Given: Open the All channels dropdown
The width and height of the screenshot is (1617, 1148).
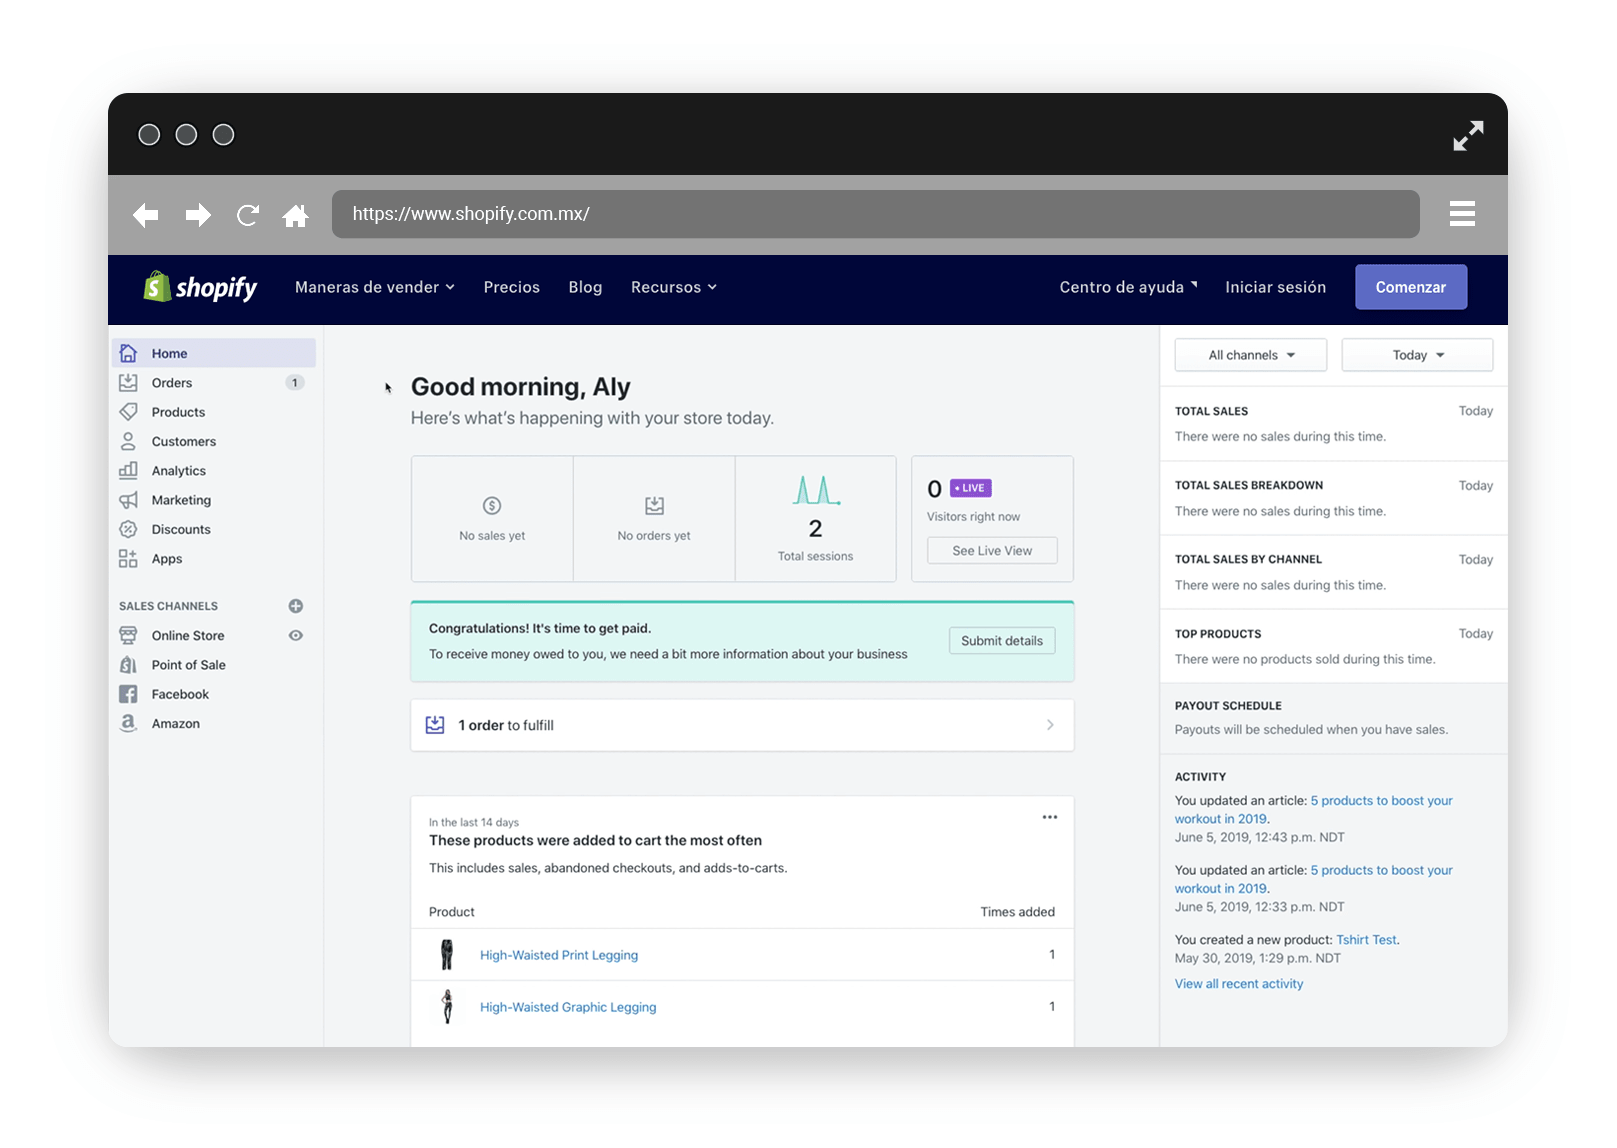Looking at the screenshot, I should click(x=1251, y=355).
